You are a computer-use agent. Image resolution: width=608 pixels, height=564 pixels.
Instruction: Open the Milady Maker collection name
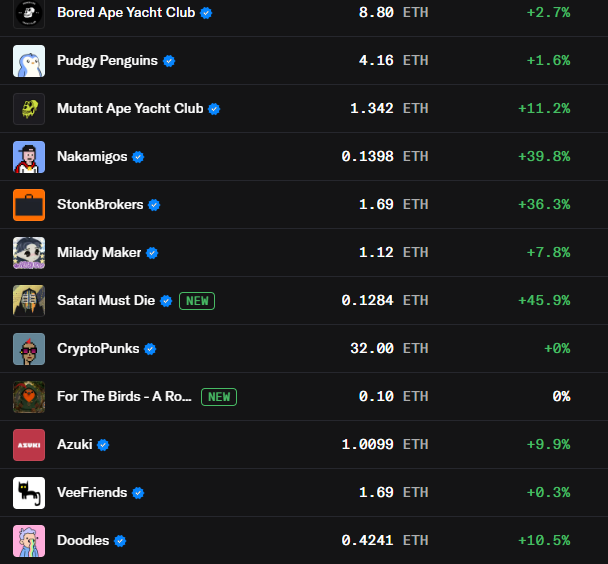(99, 253)
